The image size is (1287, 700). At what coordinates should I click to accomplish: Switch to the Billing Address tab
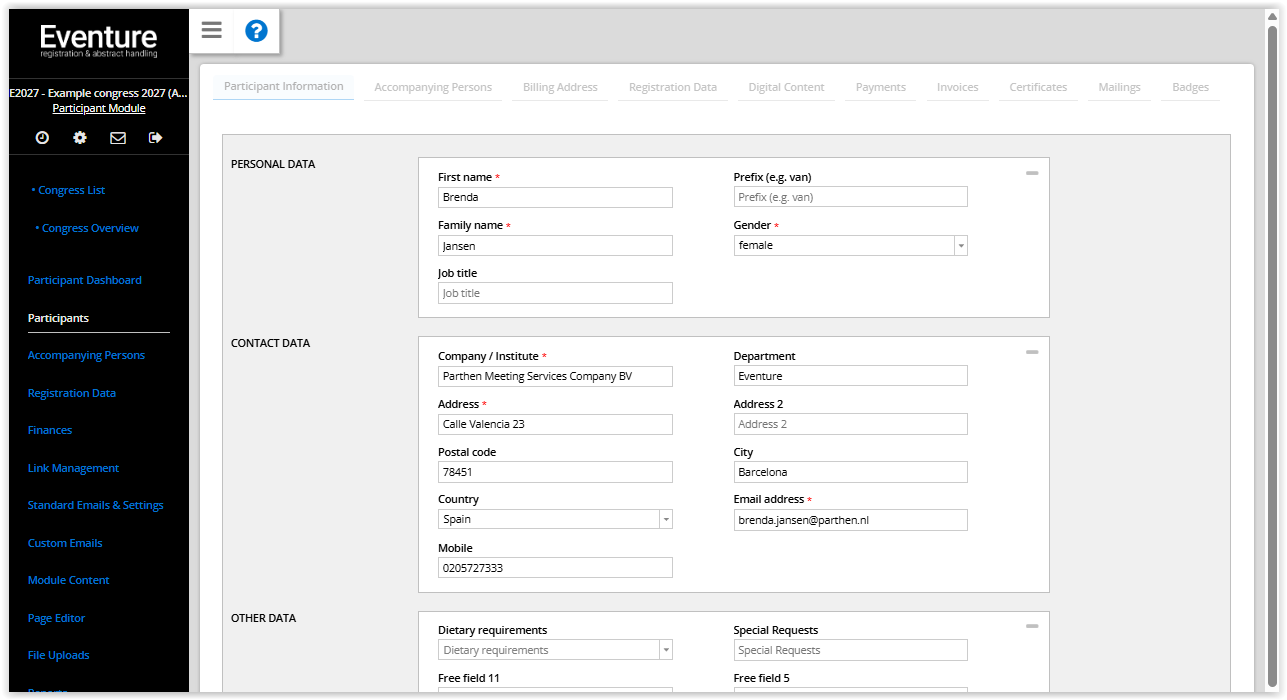(x=560, y=88)
